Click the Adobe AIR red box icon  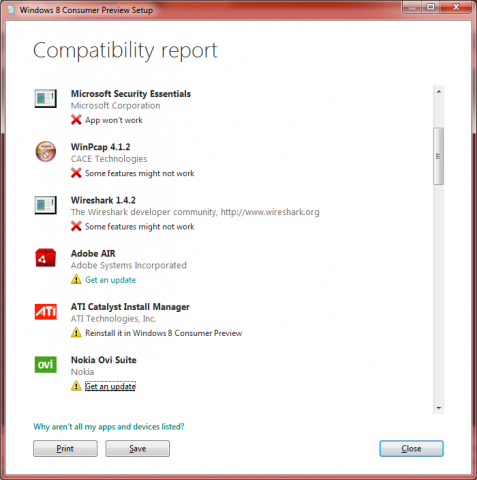tap(46, 258)
